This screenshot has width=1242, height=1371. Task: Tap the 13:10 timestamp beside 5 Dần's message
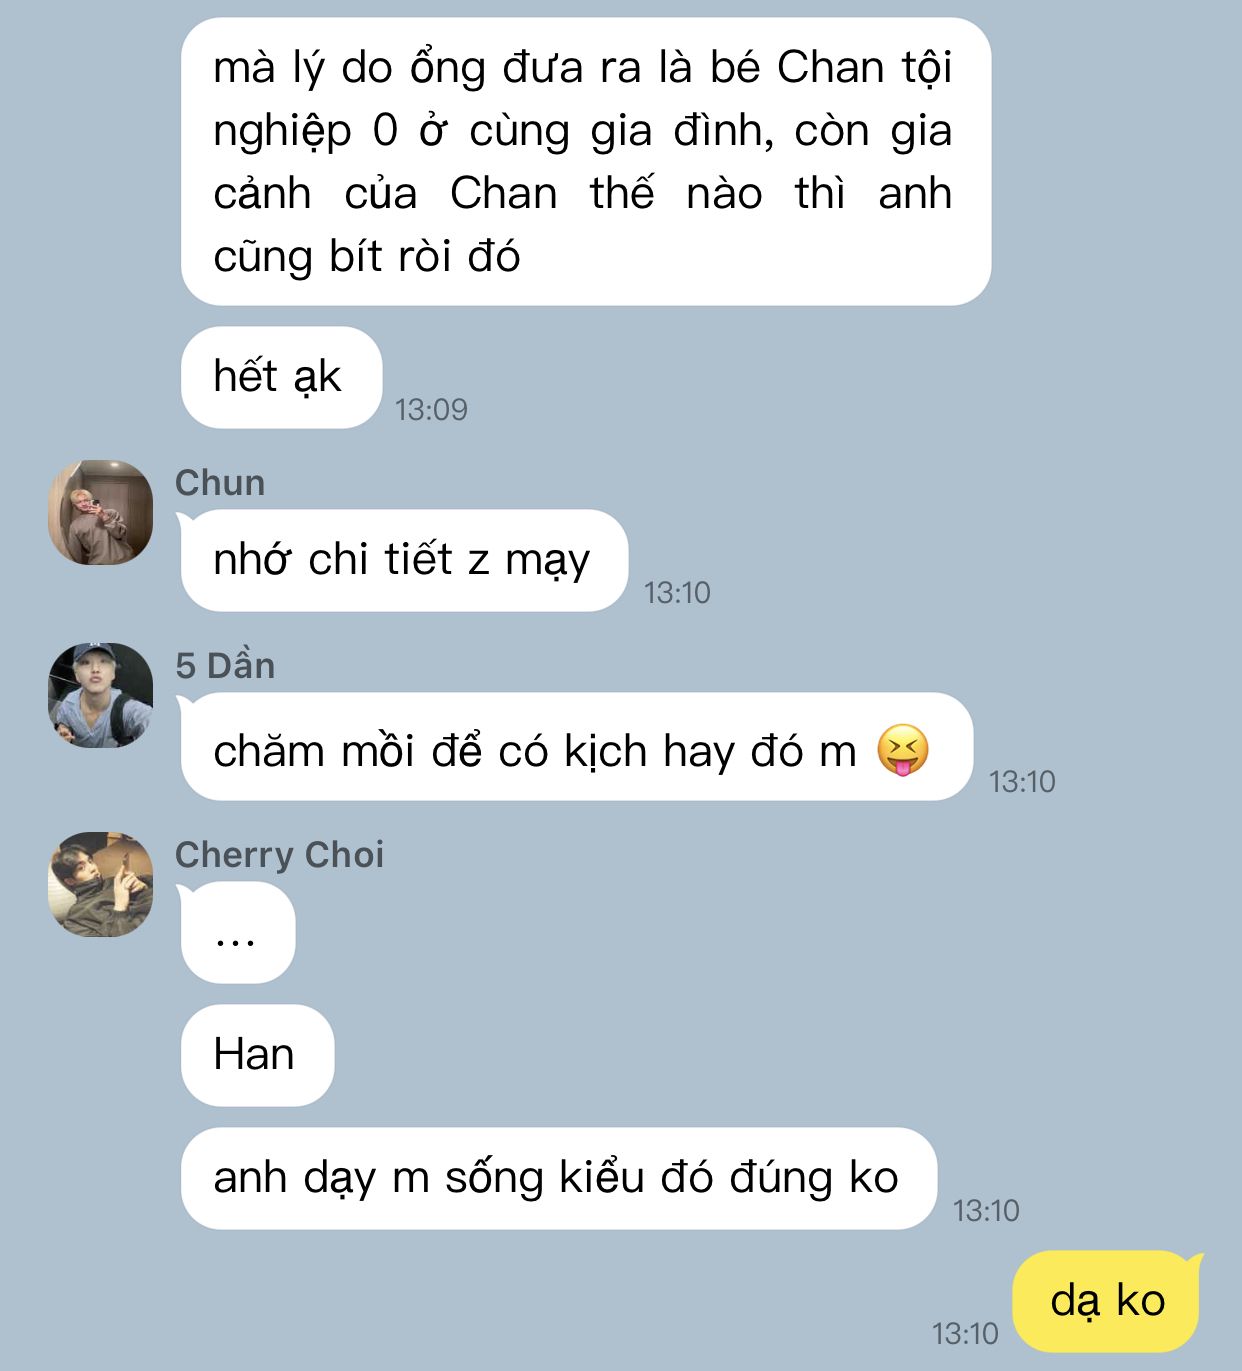coord(1022,782)
